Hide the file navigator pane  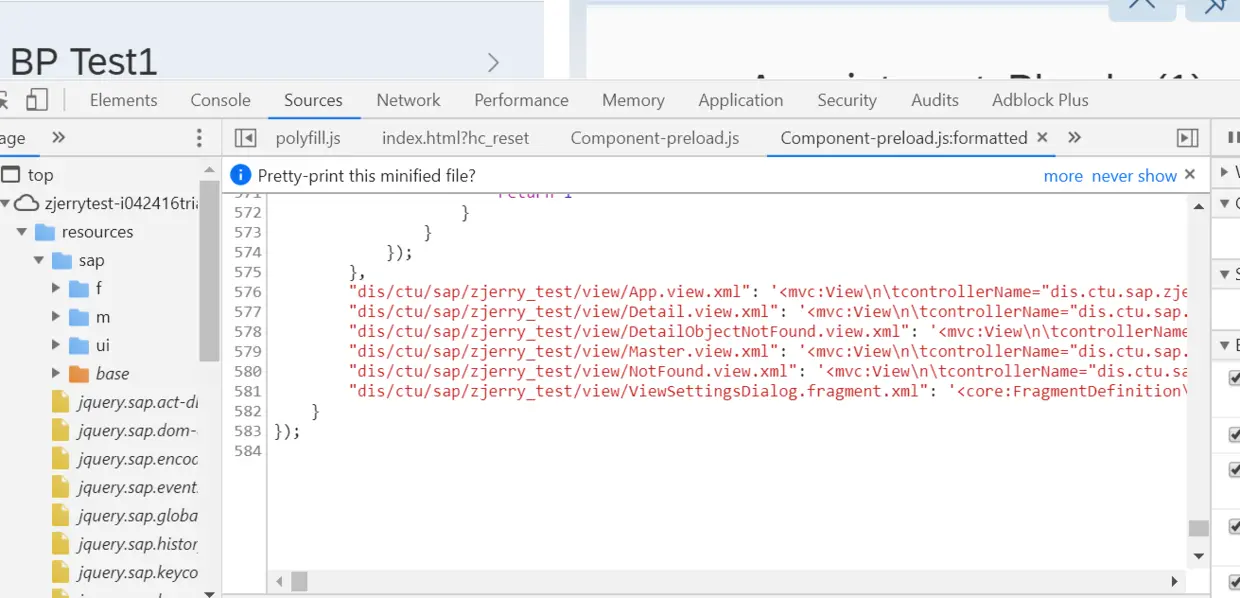click(x=245, y=138)
